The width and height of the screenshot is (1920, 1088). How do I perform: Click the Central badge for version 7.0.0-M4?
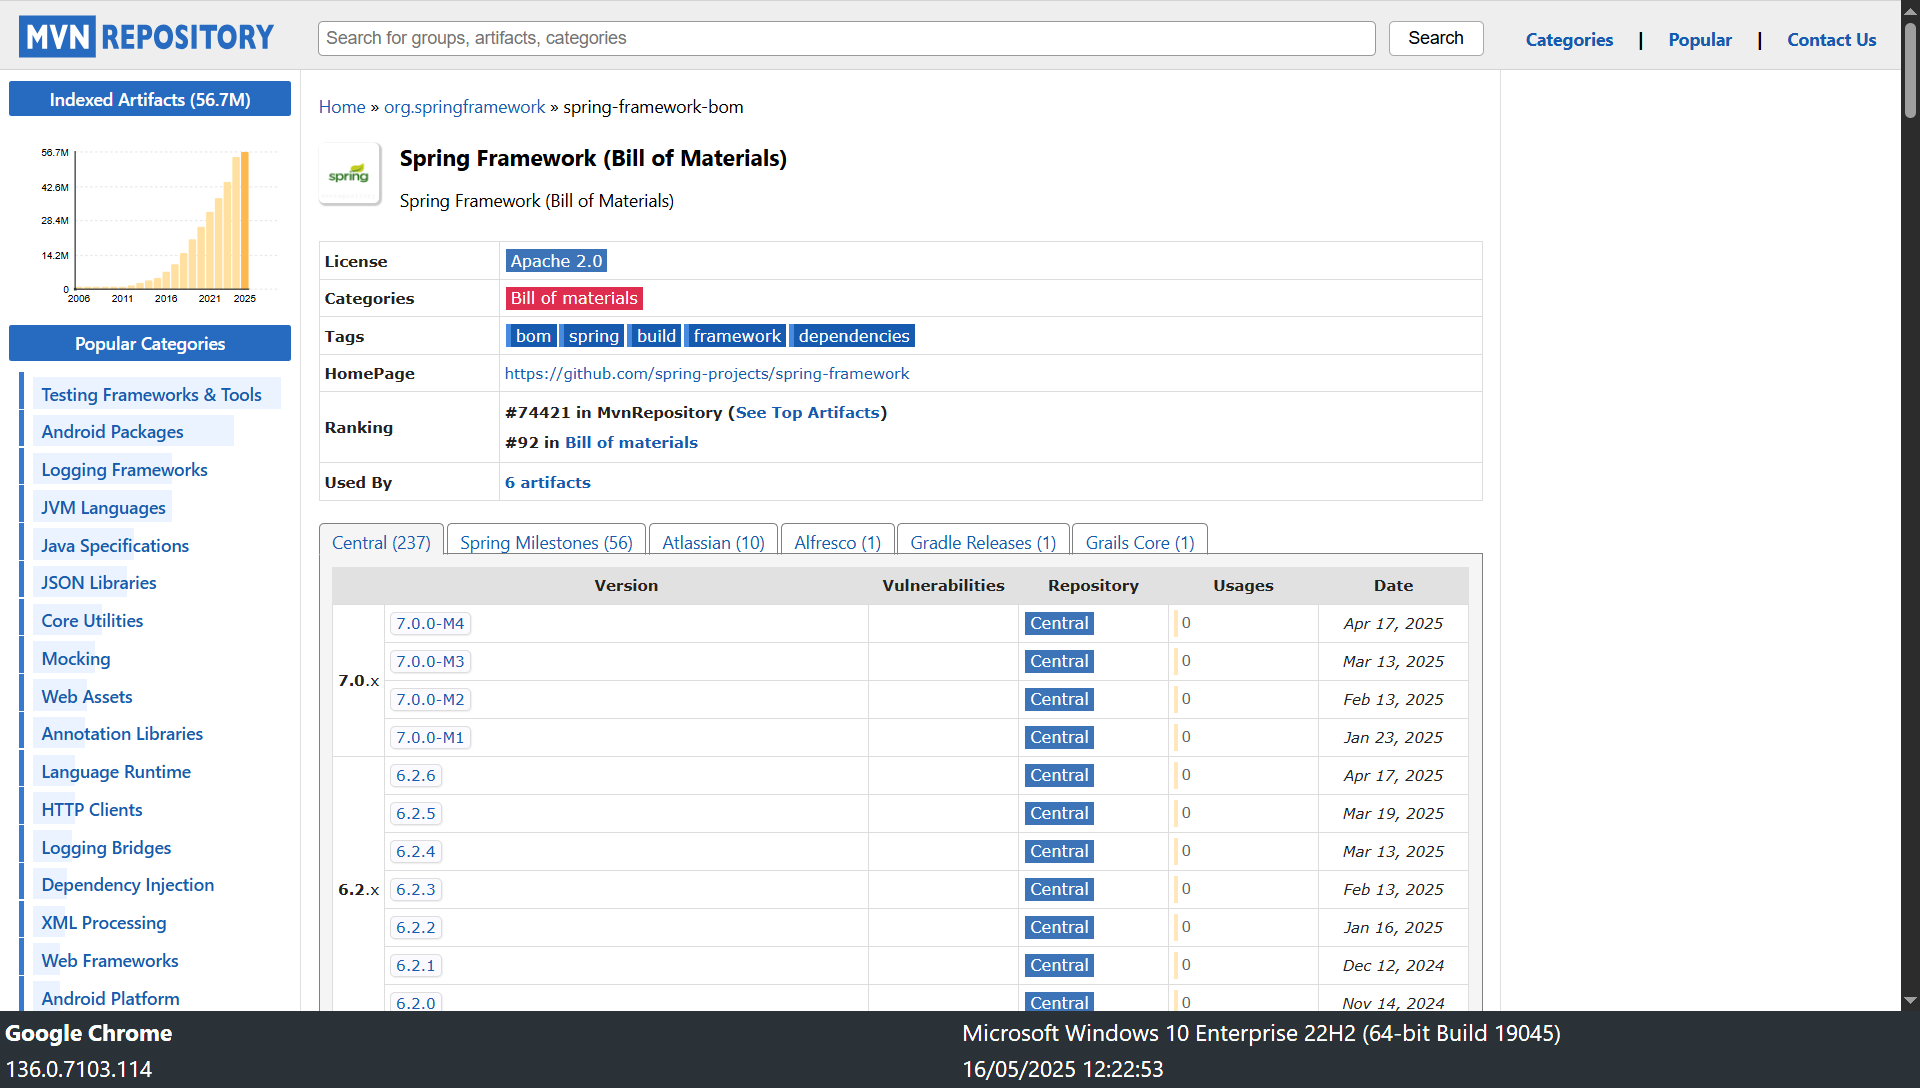[x=1059, y=623]
